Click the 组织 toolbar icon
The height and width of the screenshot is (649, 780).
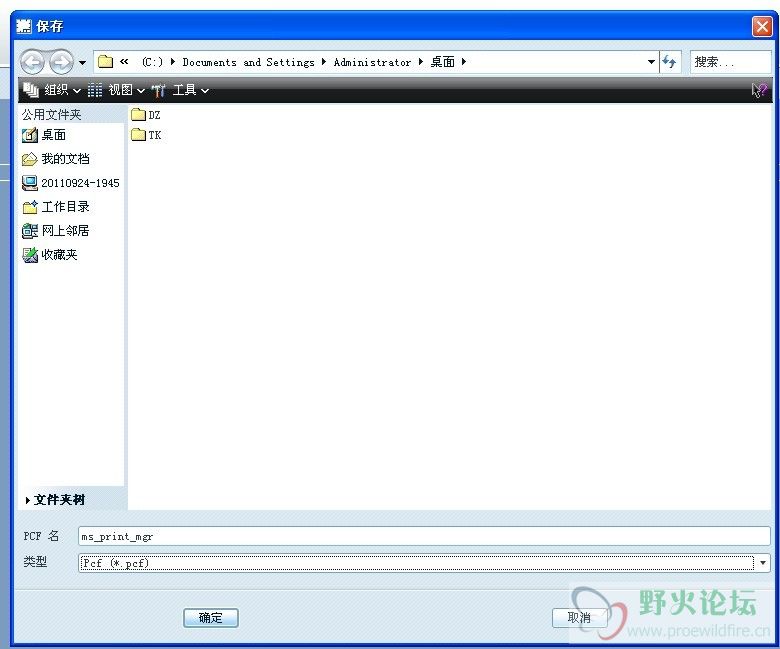coord(31,90)
